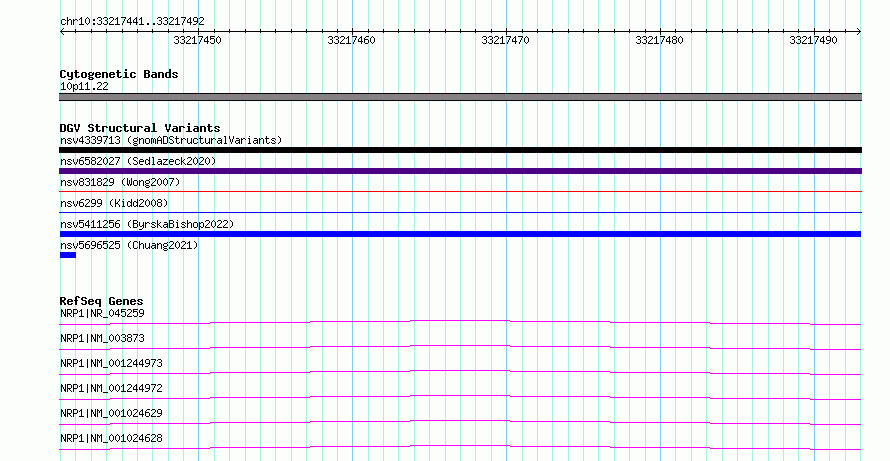Select the black nsv4339713 variant bar
This screenshot has width=890, height=461.
coord(460,150)
